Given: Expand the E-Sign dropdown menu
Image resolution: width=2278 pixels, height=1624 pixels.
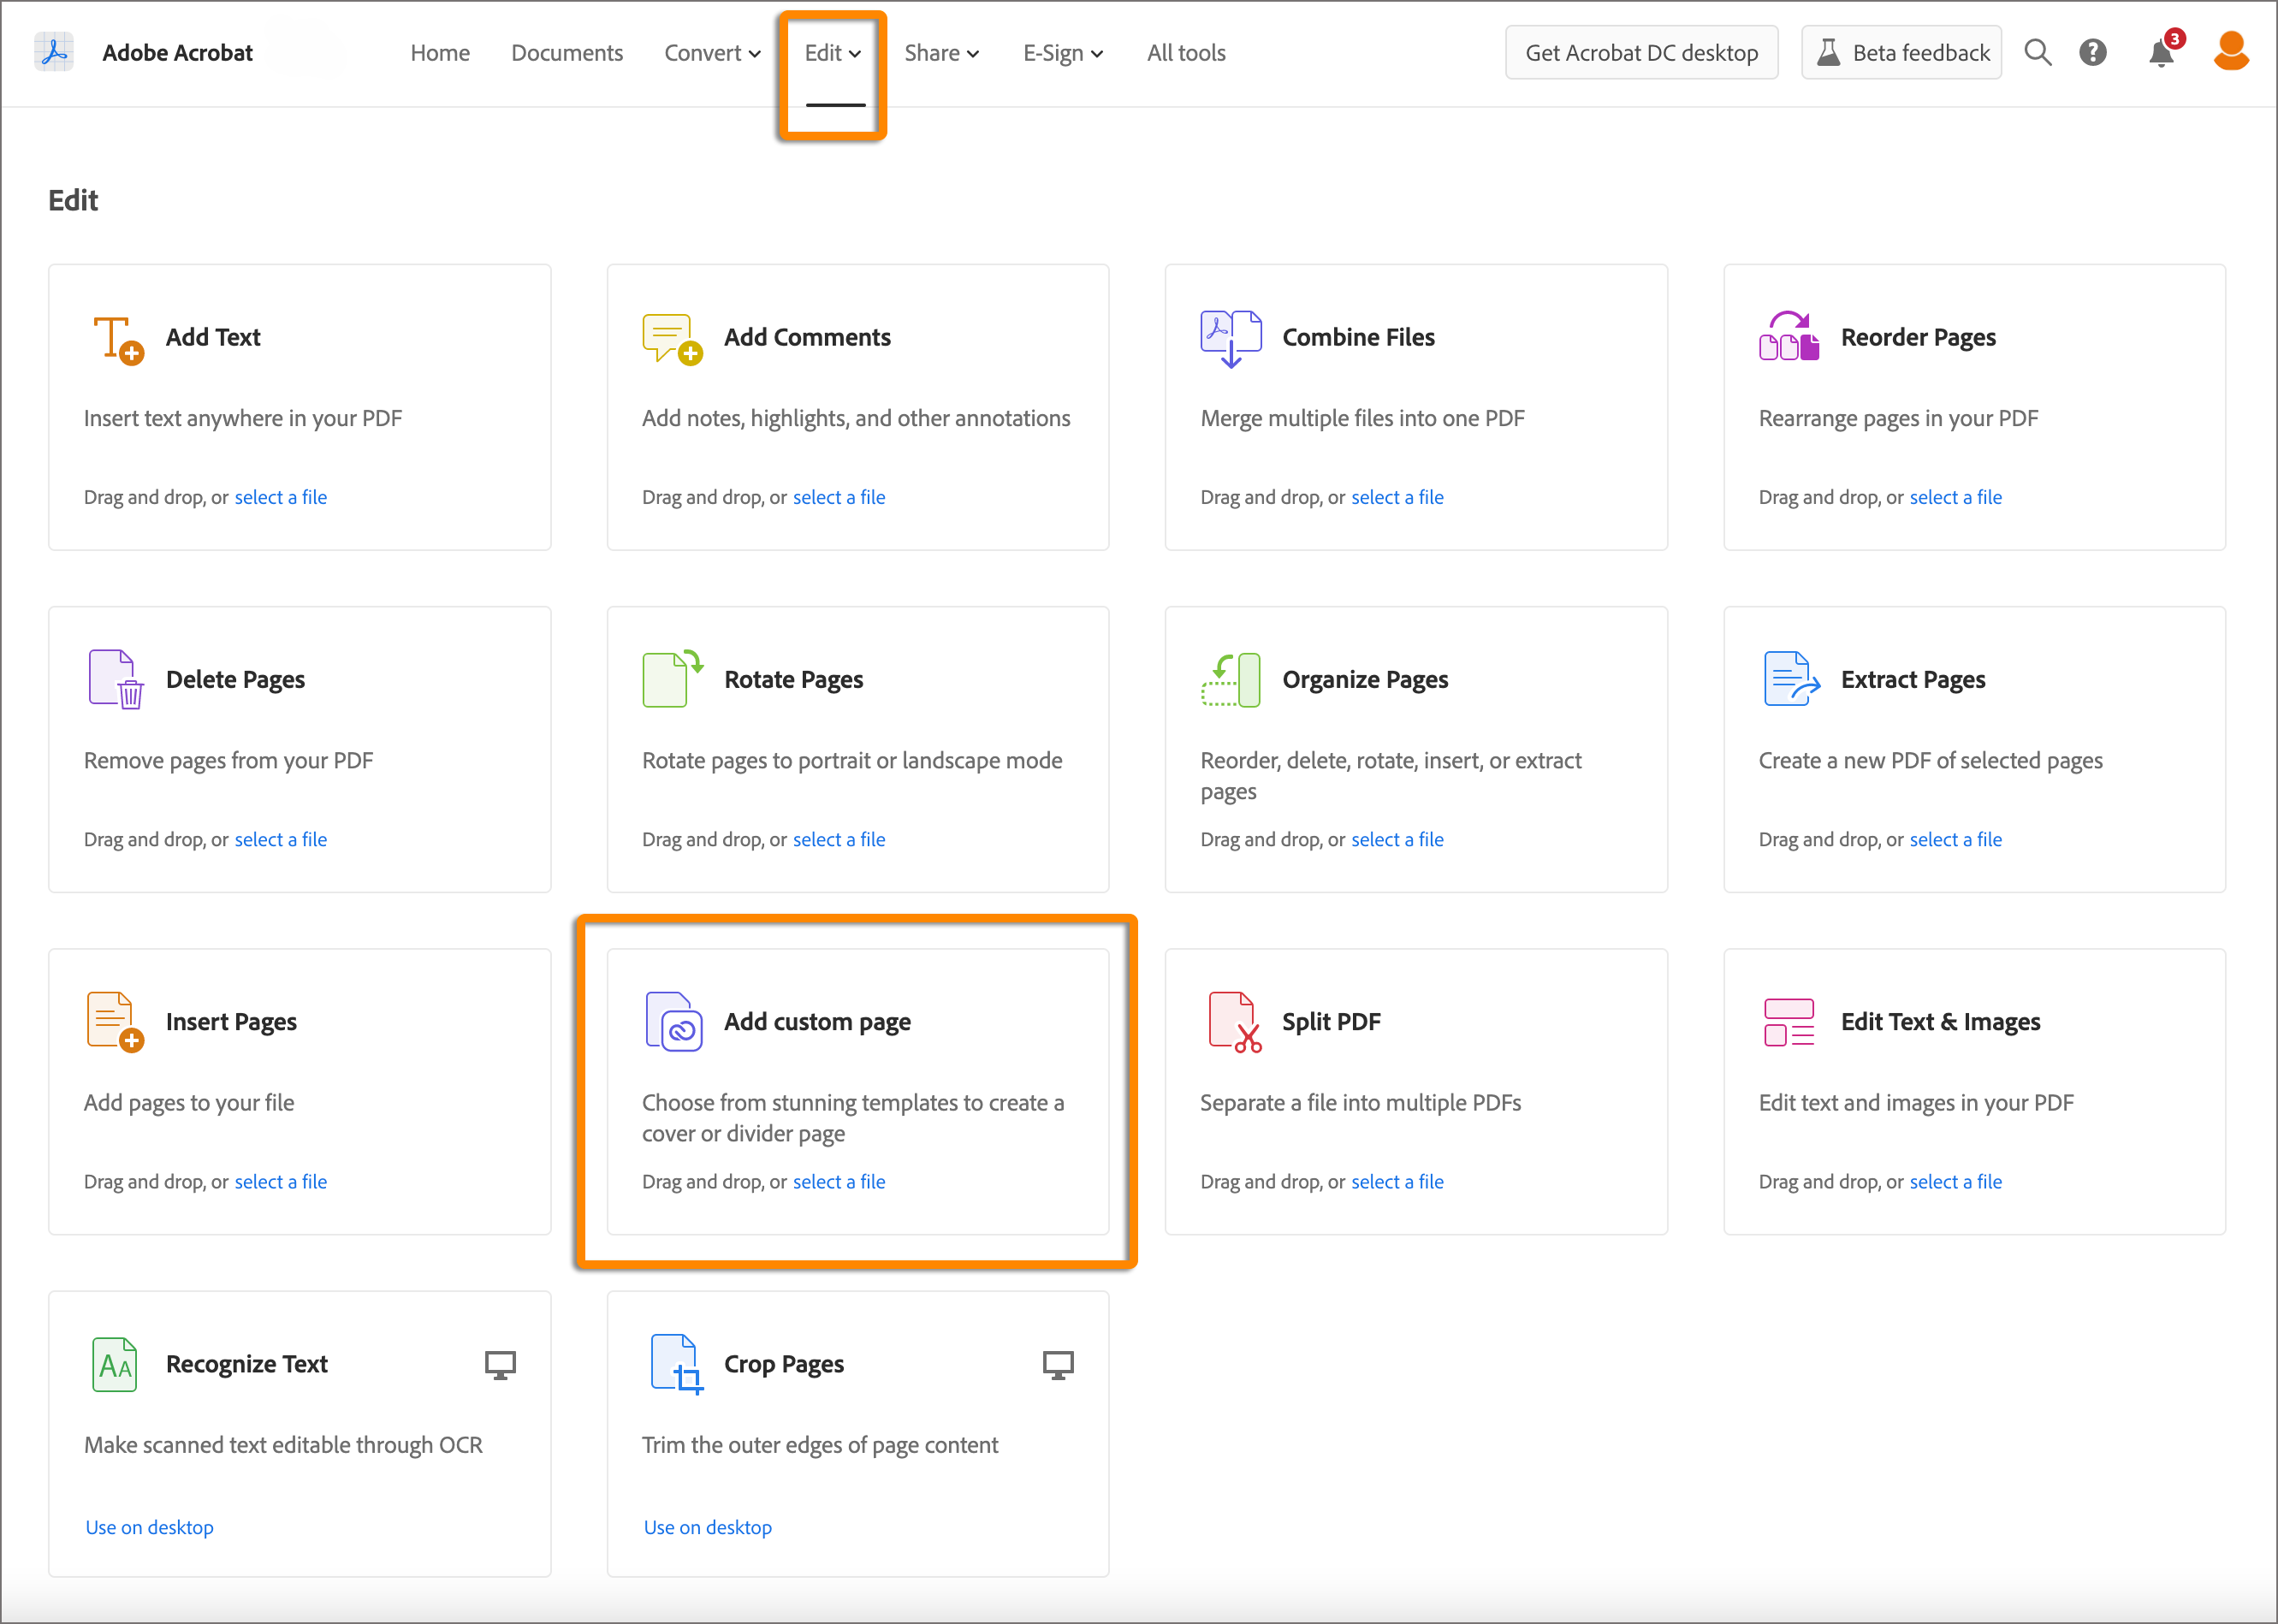Looking at the screenshot, I should coord(1062,53).
